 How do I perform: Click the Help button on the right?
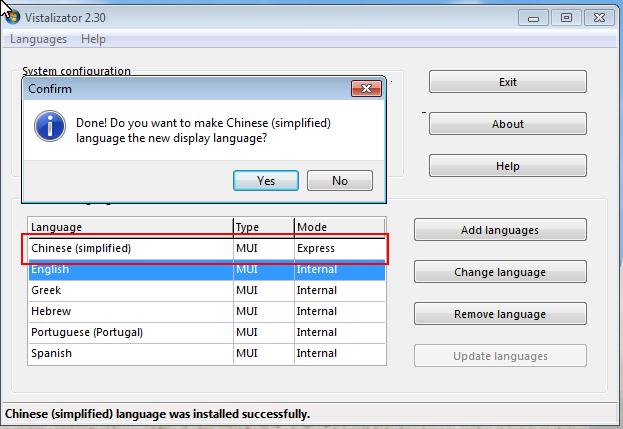point(508,166)
